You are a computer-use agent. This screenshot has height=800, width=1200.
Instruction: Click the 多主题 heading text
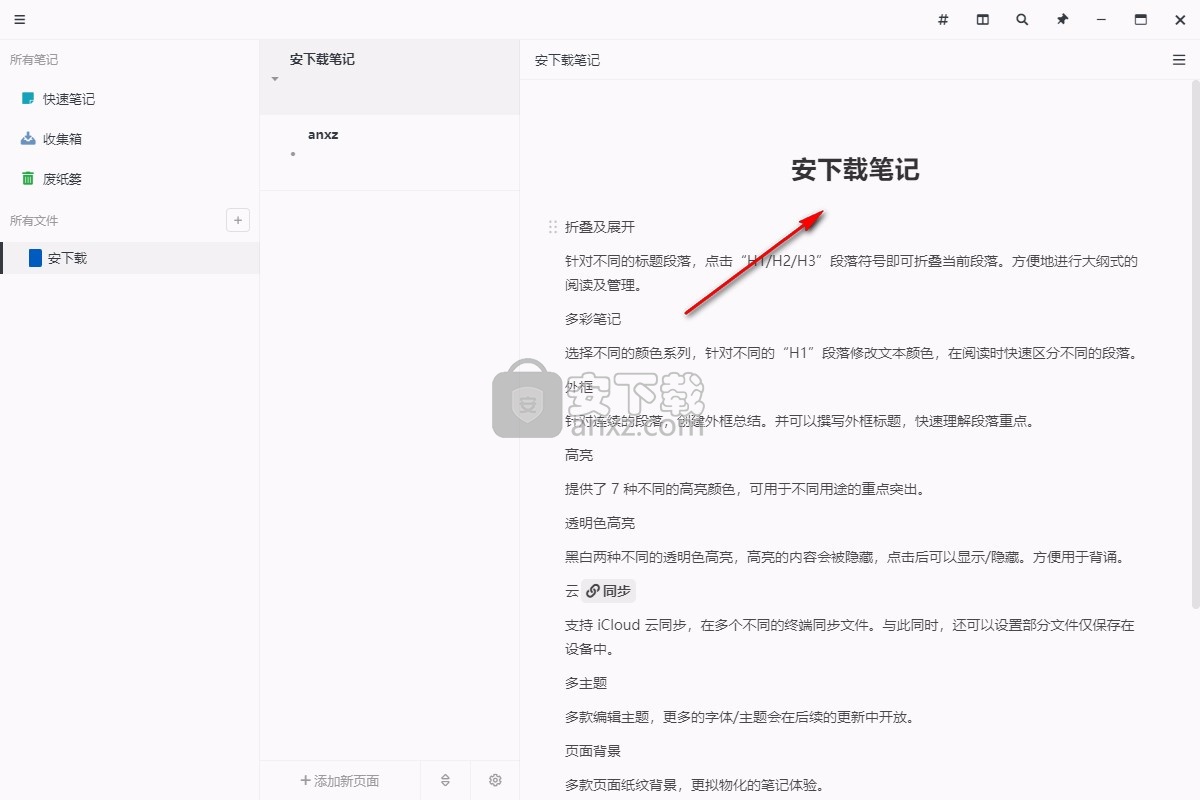click(x=586, y=683)
